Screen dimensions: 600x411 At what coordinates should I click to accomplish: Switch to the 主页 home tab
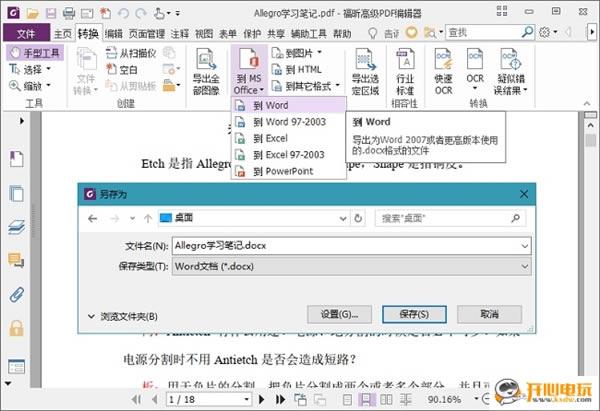62,34
